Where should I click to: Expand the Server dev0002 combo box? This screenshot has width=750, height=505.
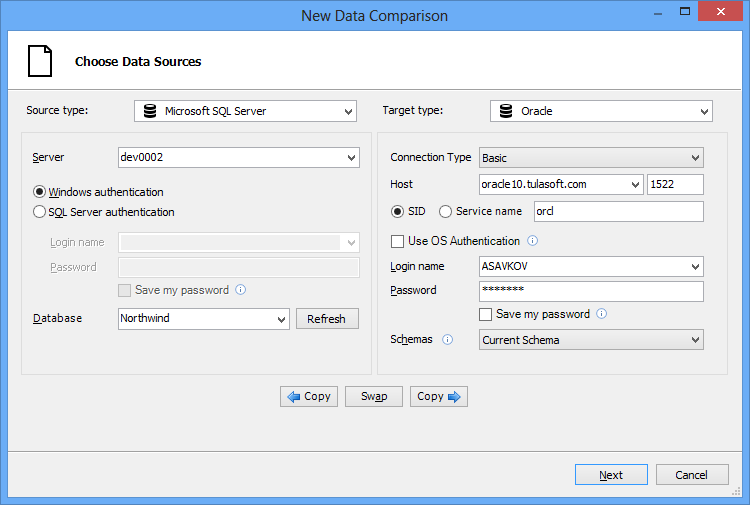click(239, 157)
